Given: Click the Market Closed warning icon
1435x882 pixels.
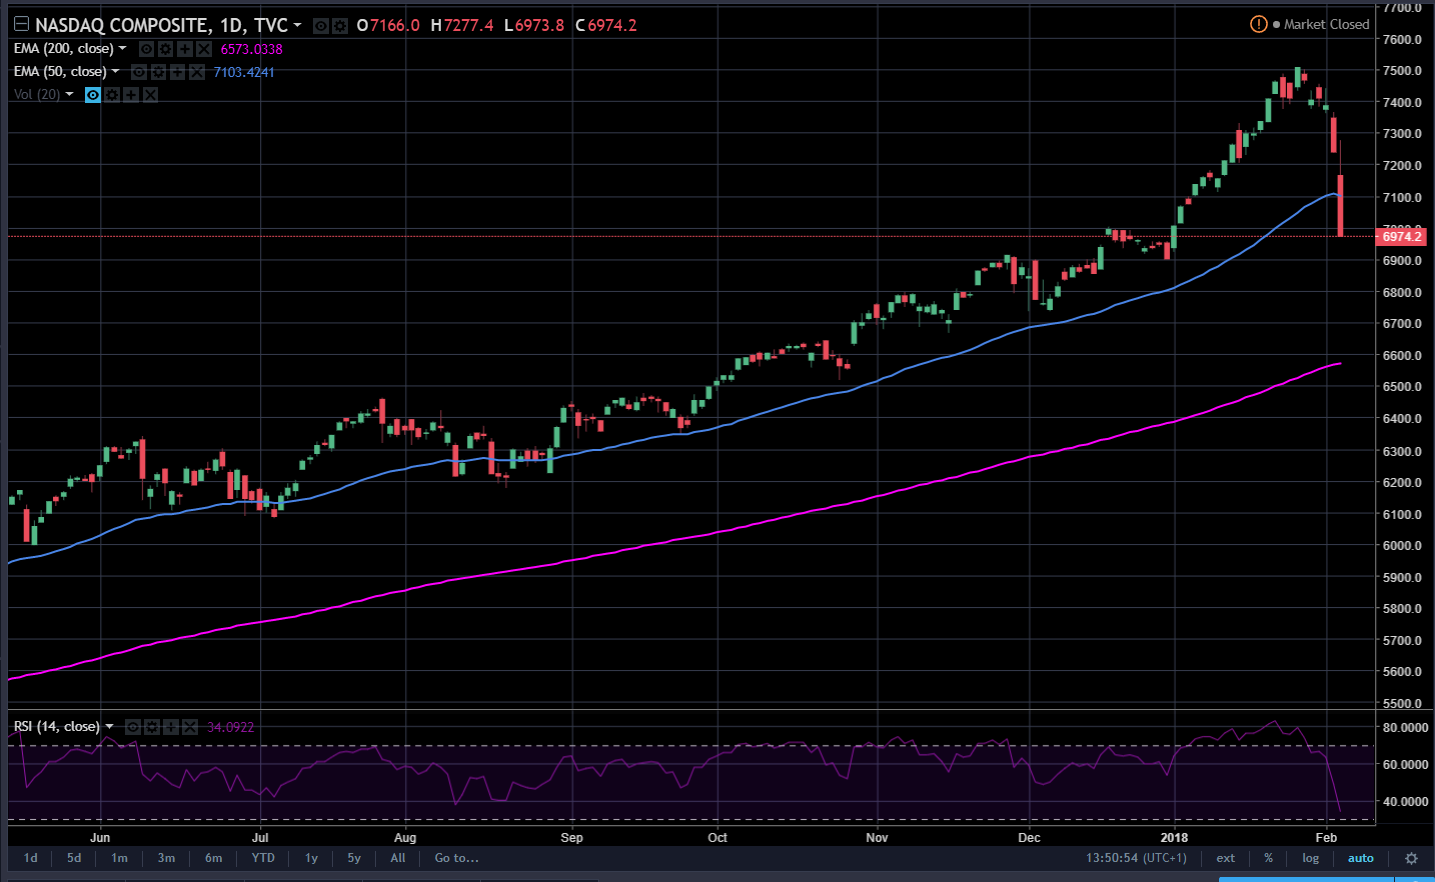Looking at the screenshot, I should click(1259, 24).
